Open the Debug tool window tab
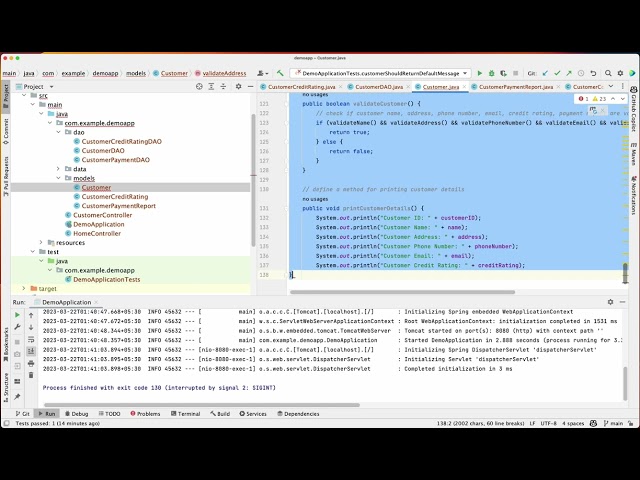The height and width of the screenshot is (480, 640). tap(76, 413)
